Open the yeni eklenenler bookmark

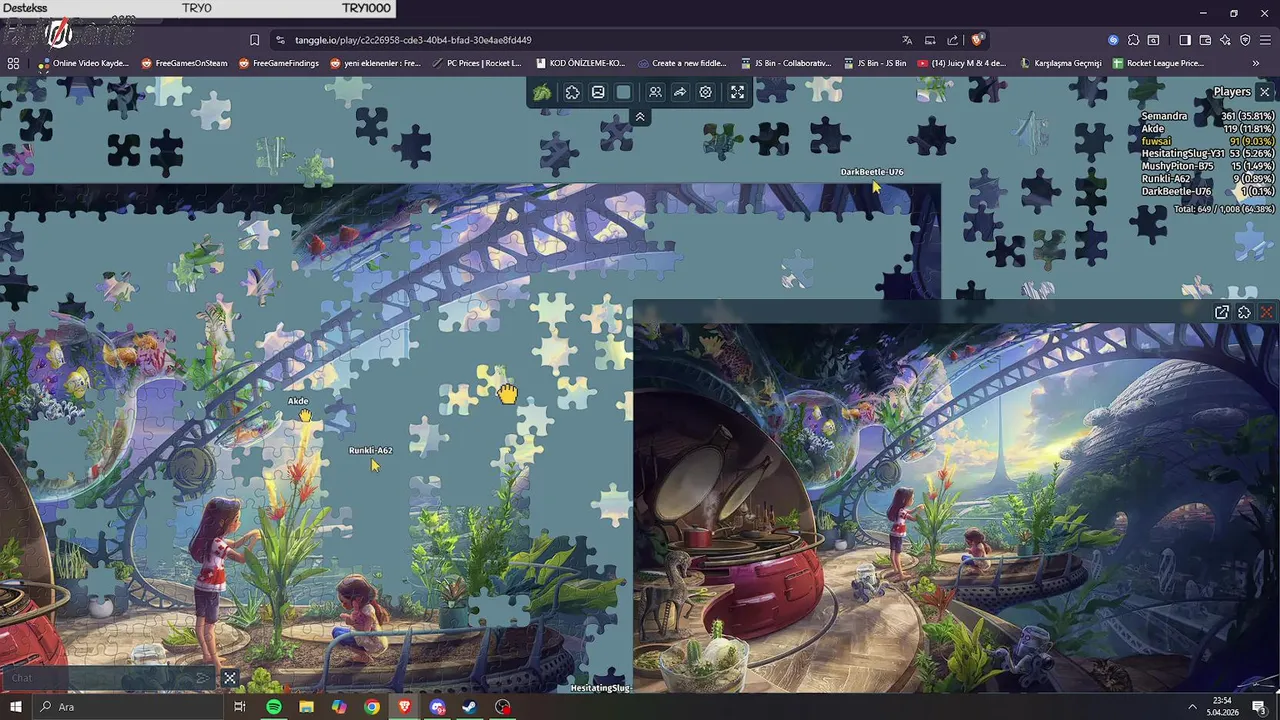pos(375,63)
